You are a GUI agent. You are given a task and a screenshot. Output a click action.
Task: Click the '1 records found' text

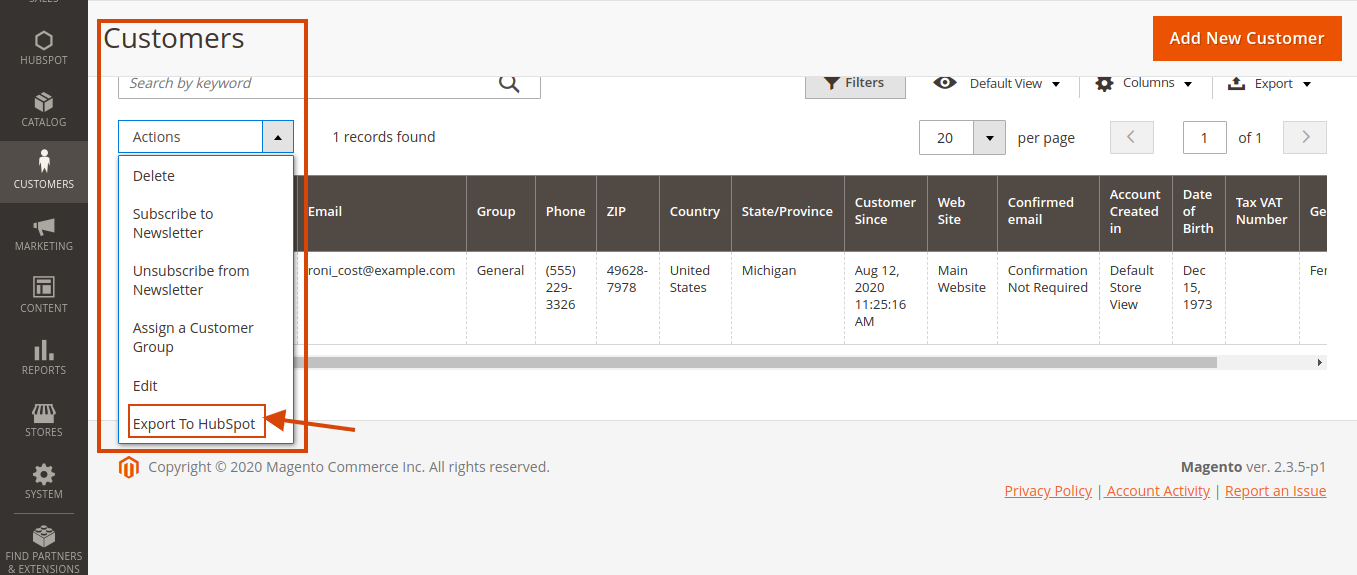coord(384,137)
